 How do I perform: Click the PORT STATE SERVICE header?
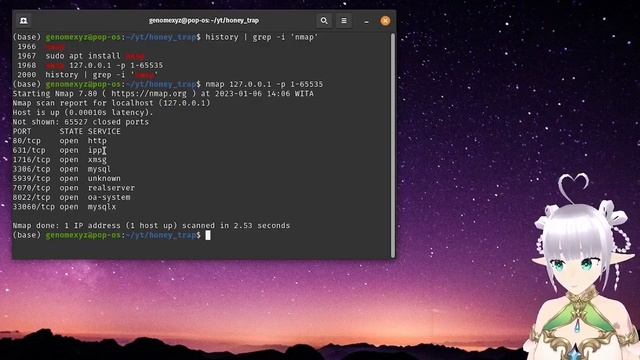pos(67,131)
